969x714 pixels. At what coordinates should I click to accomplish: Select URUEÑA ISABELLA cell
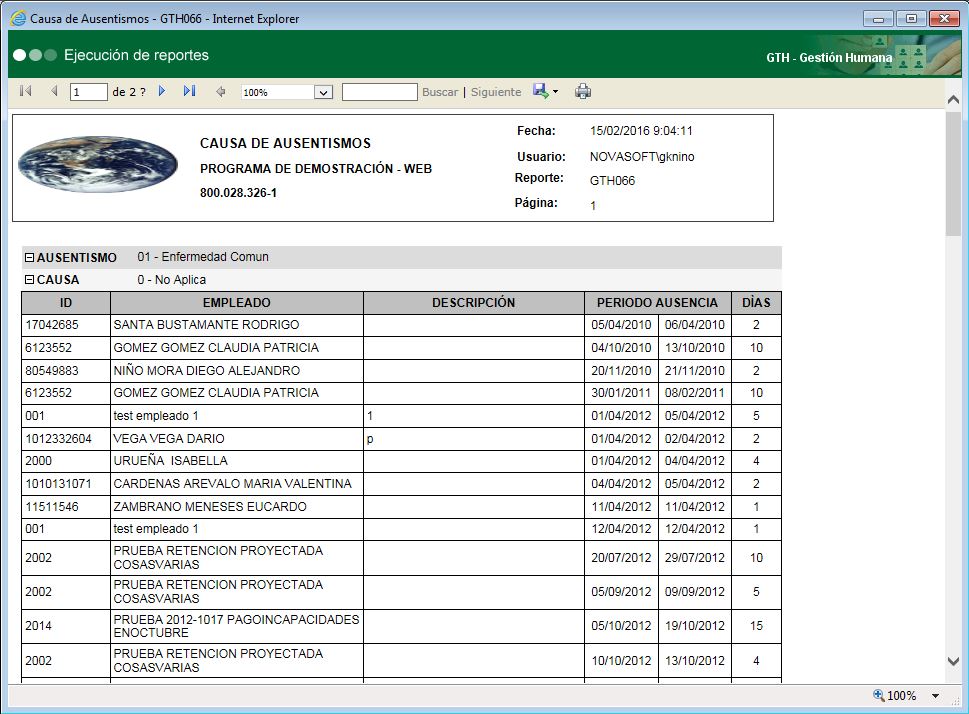237,461
